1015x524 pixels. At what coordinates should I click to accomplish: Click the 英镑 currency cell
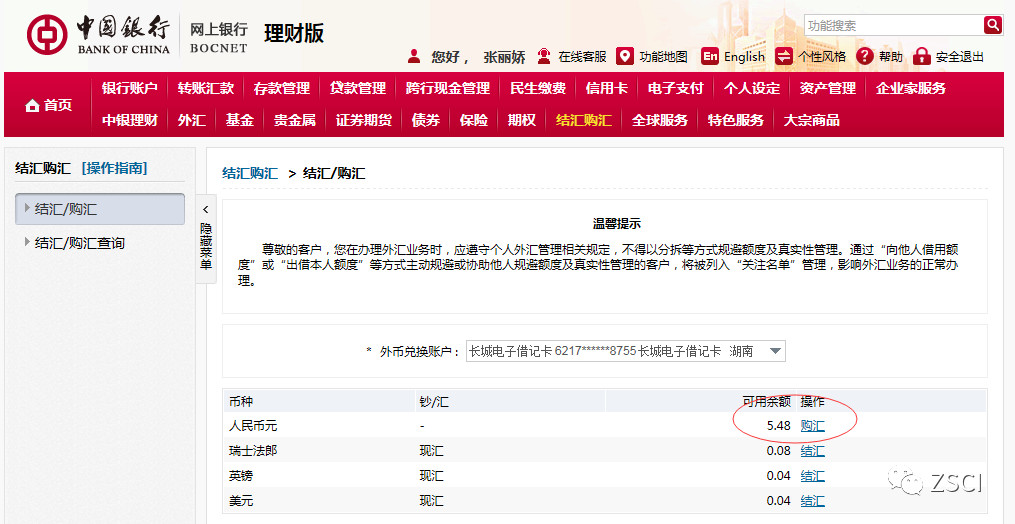pos(241,476)
